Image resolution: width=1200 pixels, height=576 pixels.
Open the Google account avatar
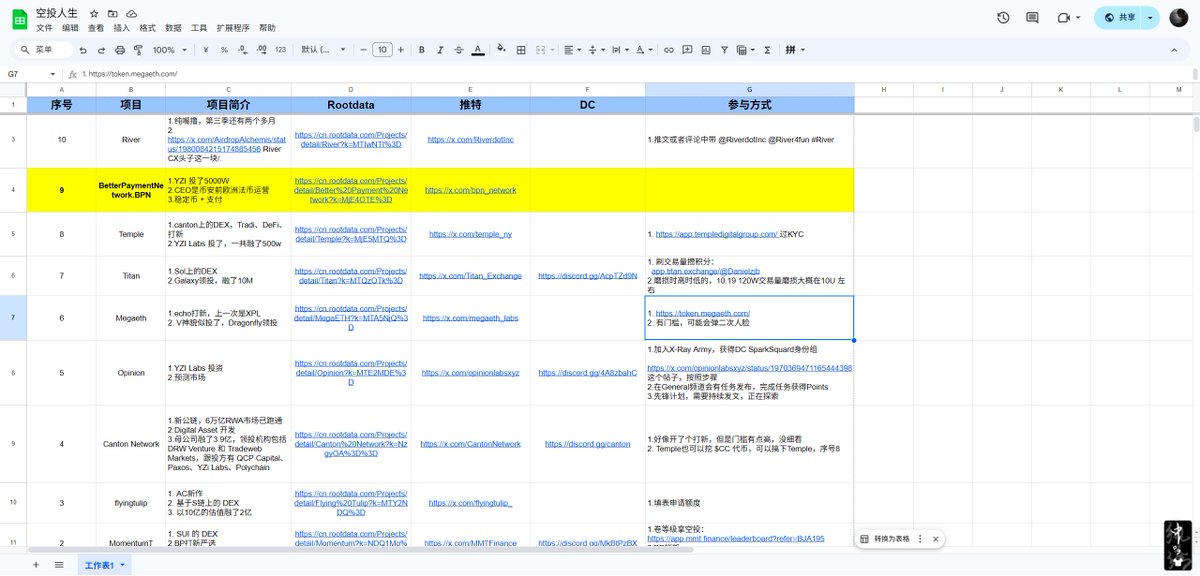click(x=1178, y=18)
